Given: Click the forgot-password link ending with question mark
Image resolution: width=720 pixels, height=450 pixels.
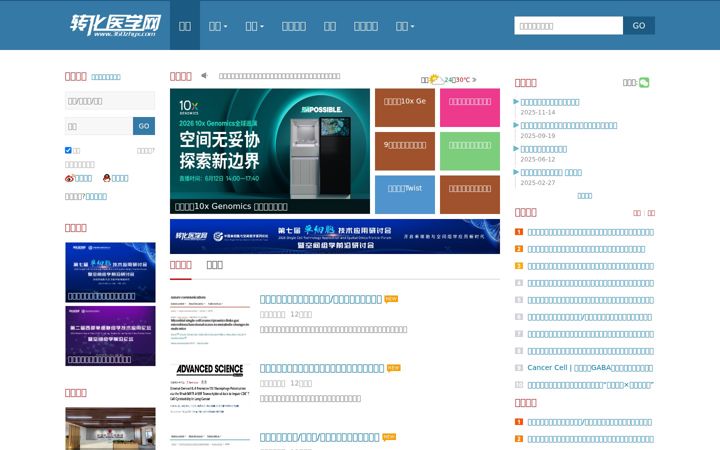Looking at the screenshot, I should (146, 151).
